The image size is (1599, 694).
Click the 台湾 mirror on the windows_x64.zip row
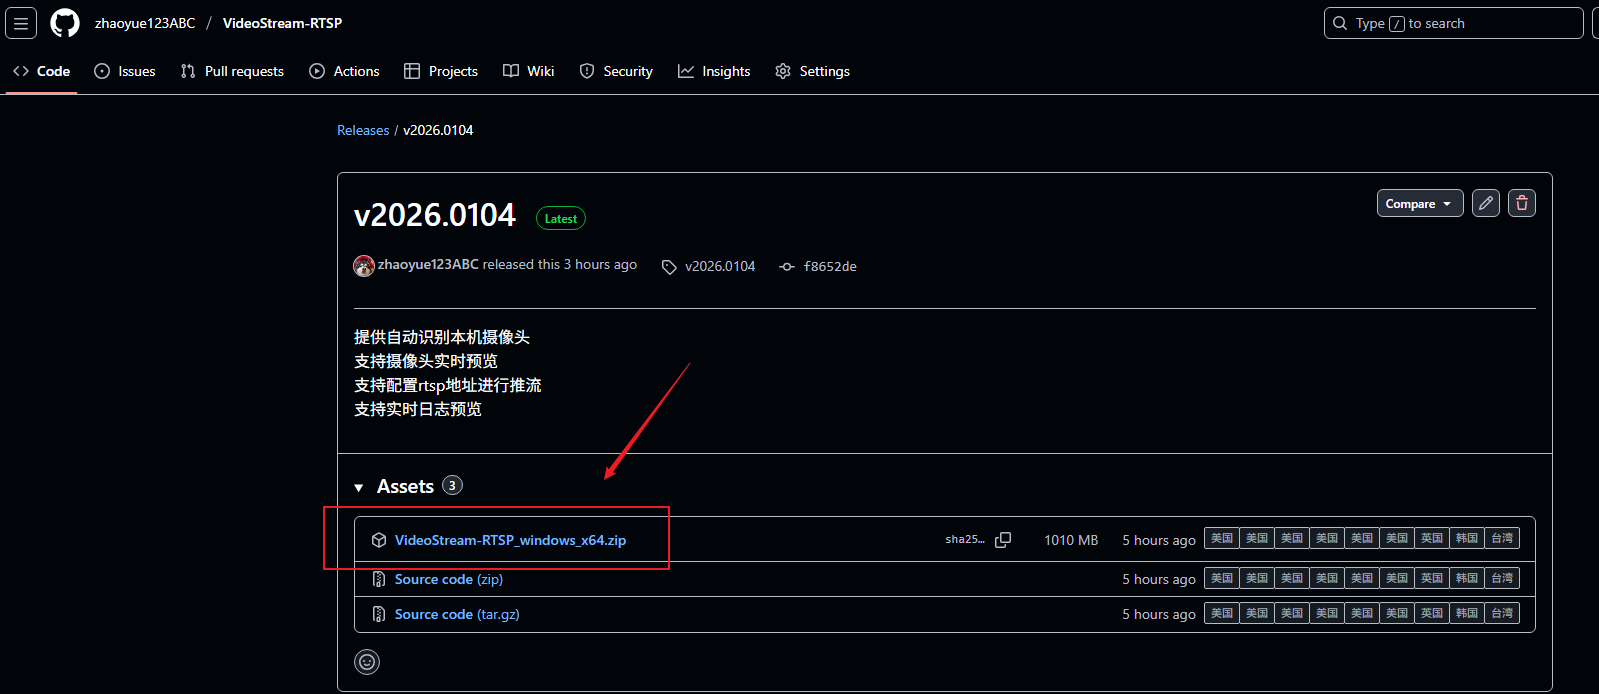(x=1502, y=538)
